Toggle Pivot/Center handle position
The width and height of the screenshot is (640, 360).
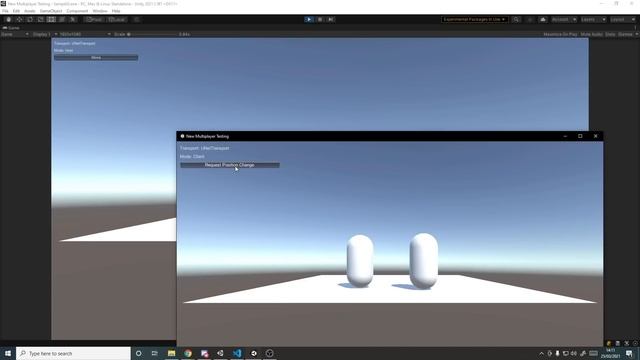pyautogui.click(x=94, y=20)
